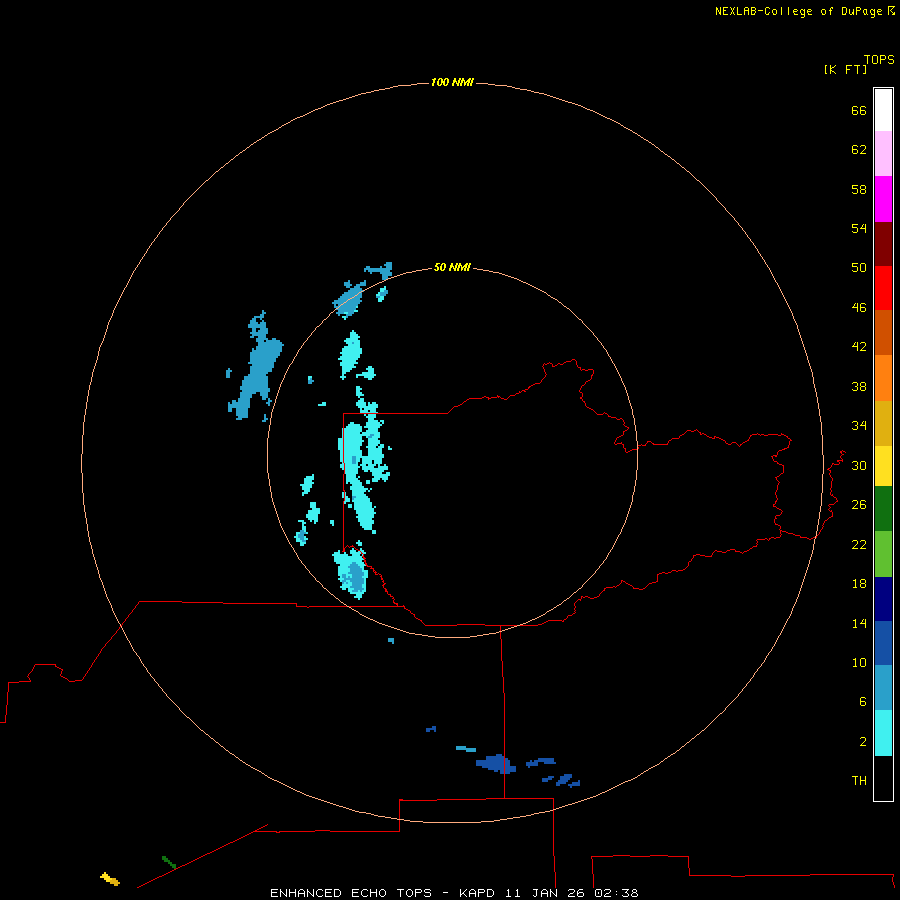Click the dark orange legend swatch near 42

[883, 333]
